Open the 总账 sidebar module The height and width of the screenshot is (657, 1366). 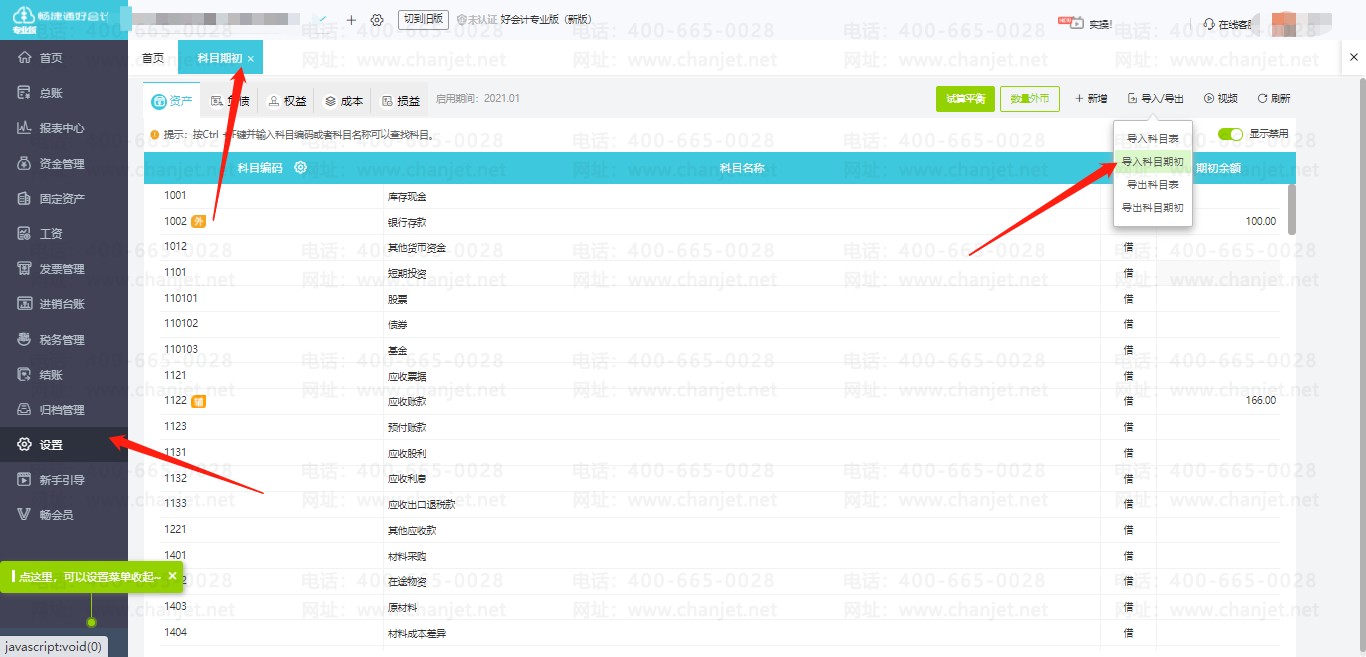pyautogui.click(x=52, y=93)
